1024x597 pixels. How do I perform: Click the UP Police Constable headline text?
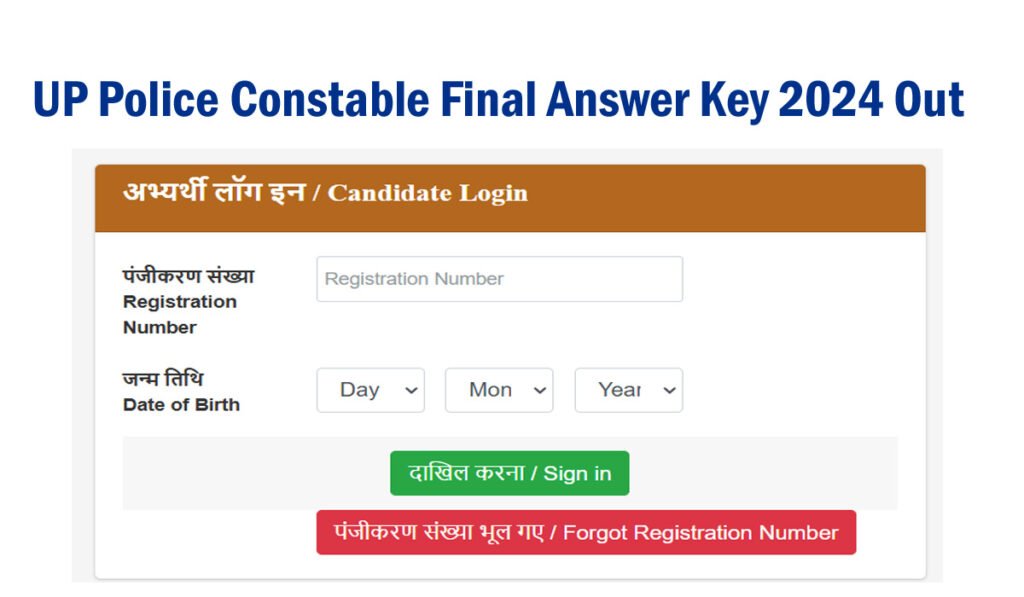(500, 98)
